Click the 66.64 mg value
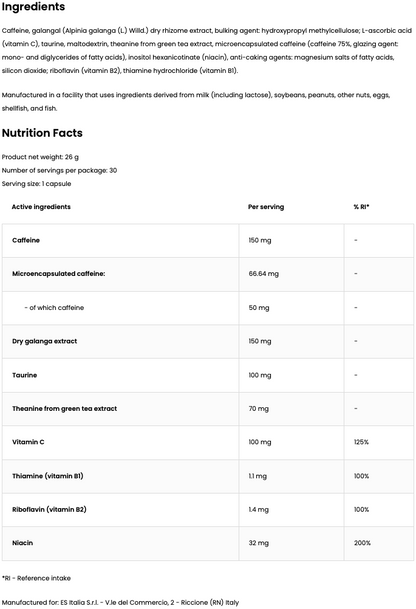The height and width of the screenshot is (609, 416). point(263,273)
